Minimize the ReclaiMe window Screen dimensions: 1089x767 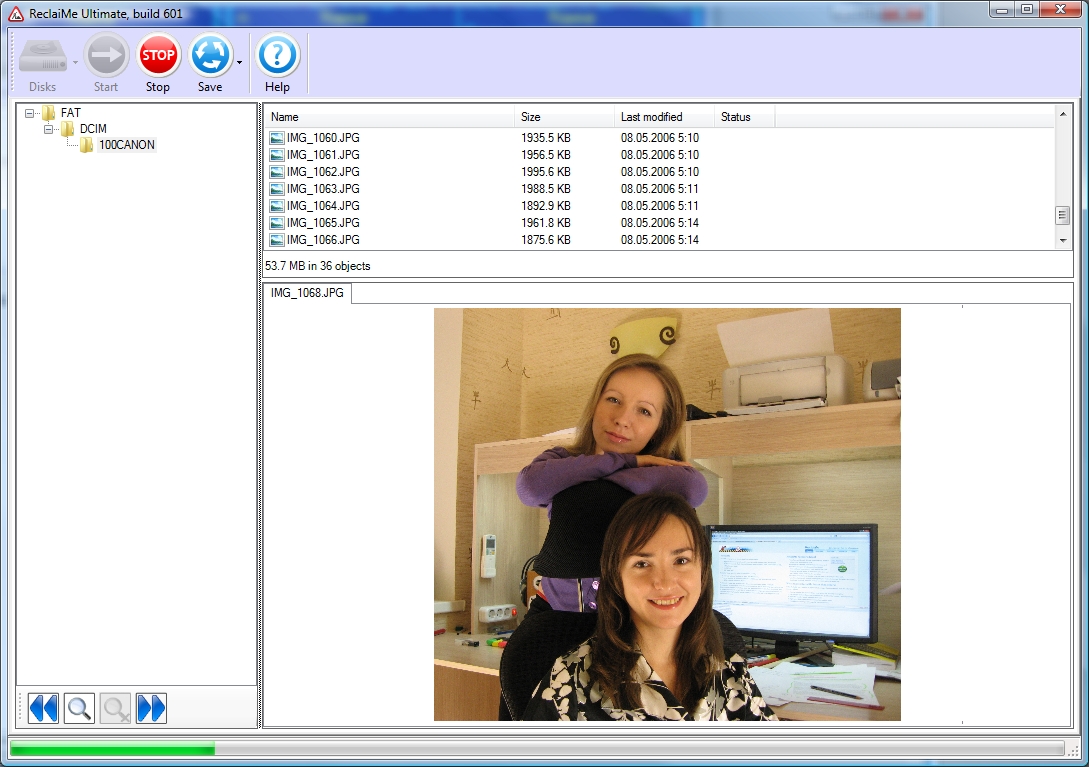1002,10
